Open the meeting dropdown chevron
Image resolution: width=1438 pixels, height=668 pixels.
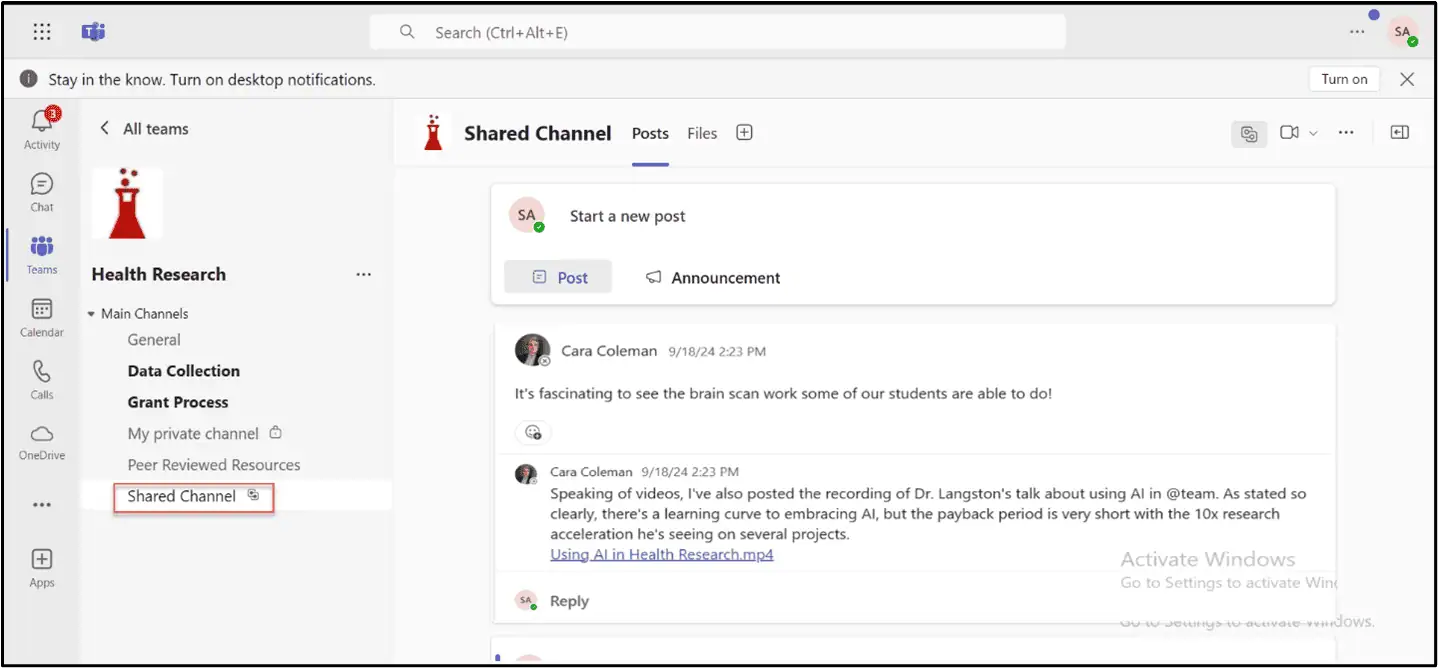tap(1313, 132)
